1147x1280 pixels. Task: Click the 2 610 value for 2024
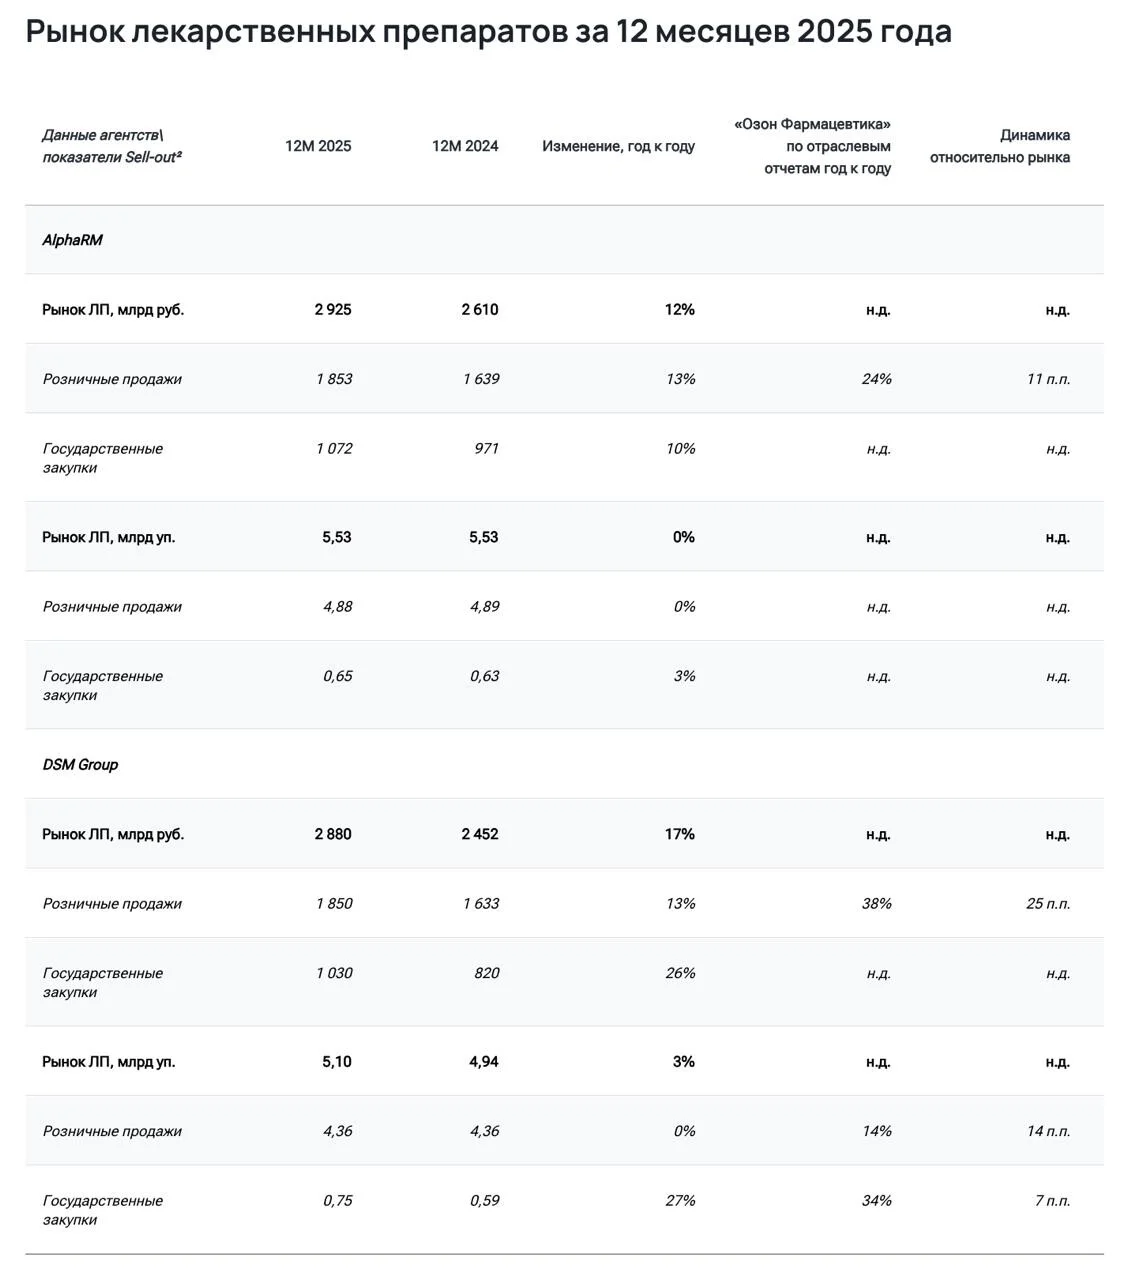[x=480, y=310]
